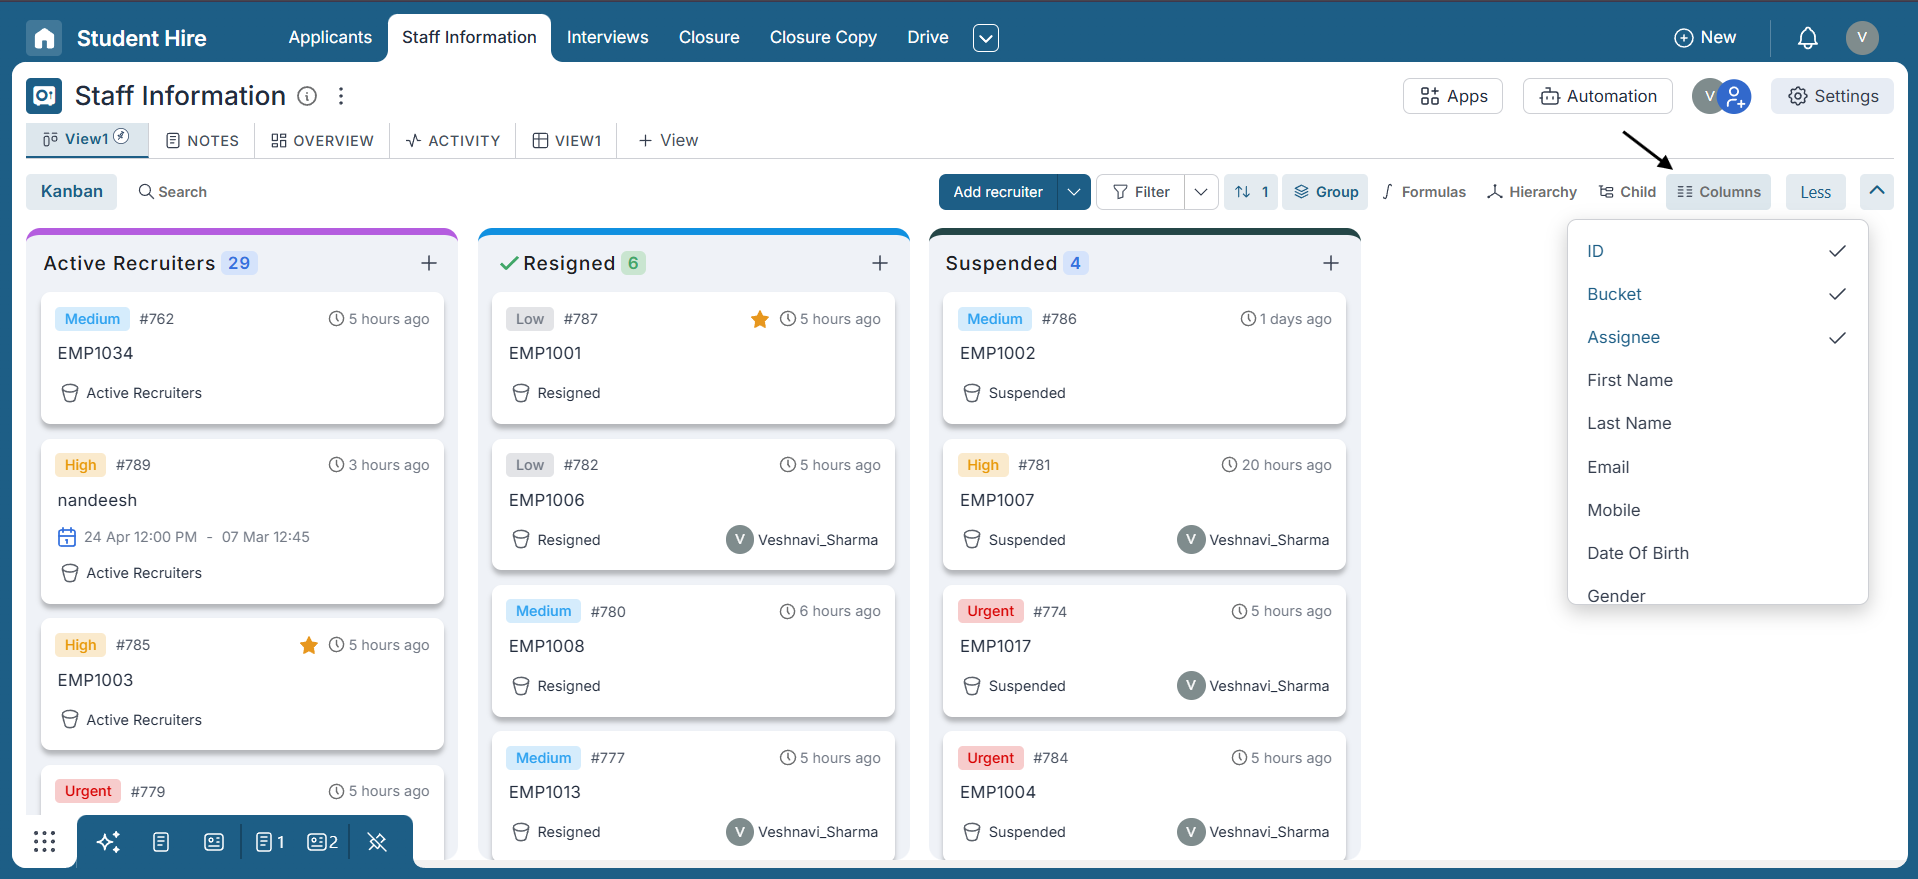1918x879 pixels.
Task: Open Formulas in the toolbar
Action: pyautogui.click(x=1424, y=192)
